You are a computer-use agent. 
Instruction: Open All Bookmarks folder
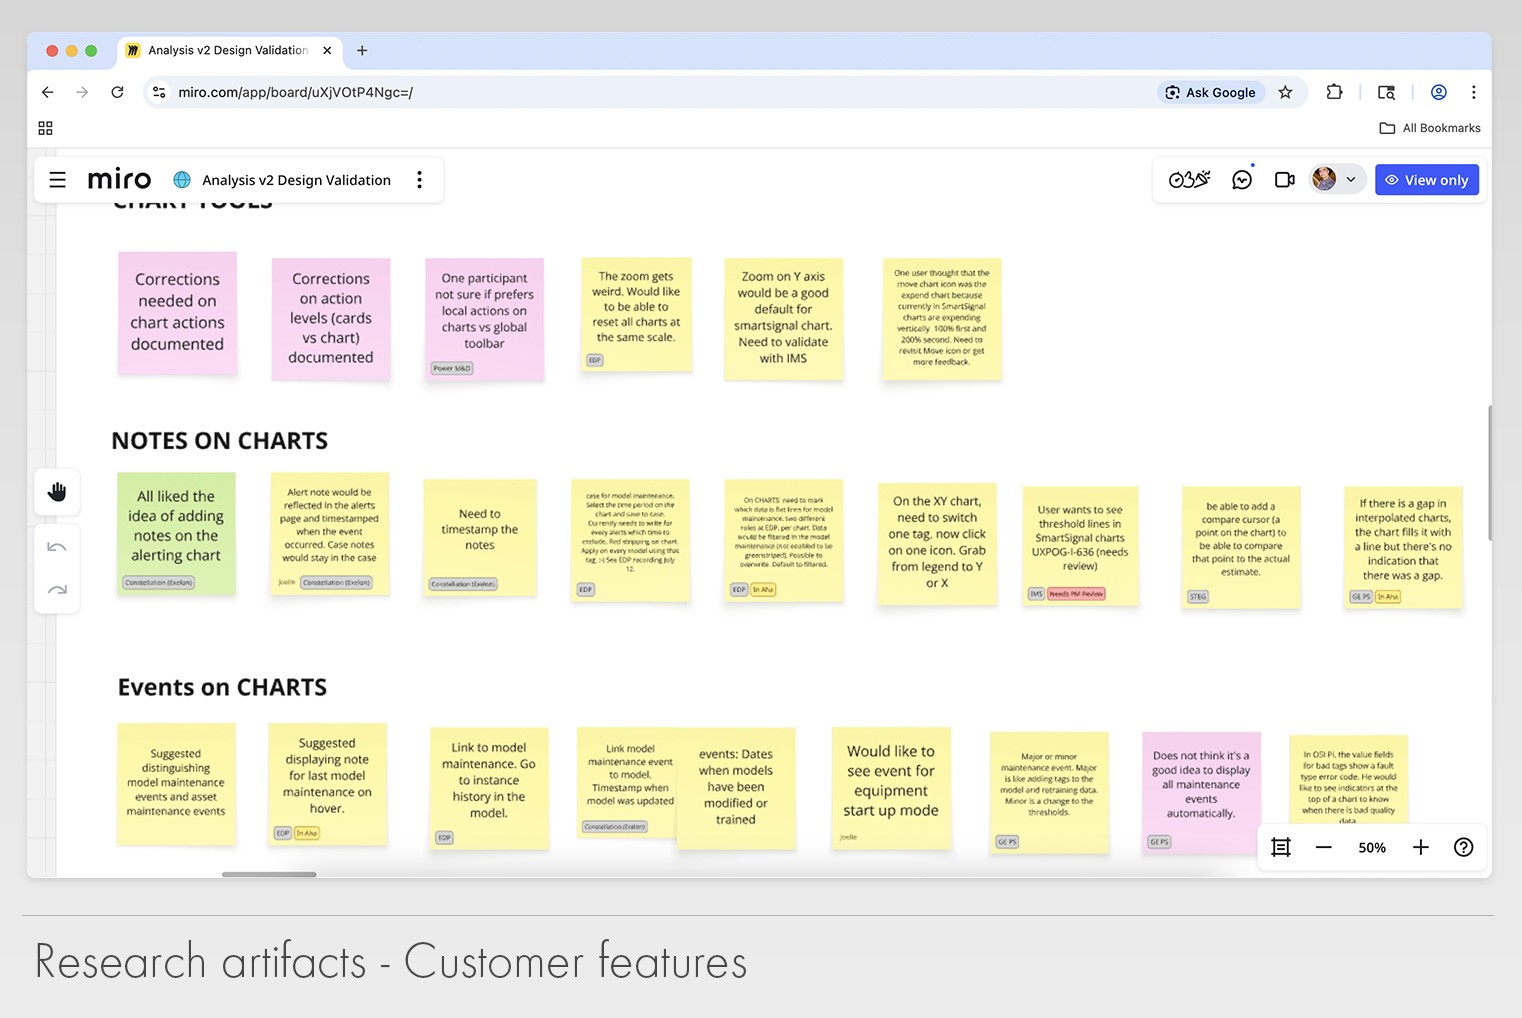[1430, 128]
